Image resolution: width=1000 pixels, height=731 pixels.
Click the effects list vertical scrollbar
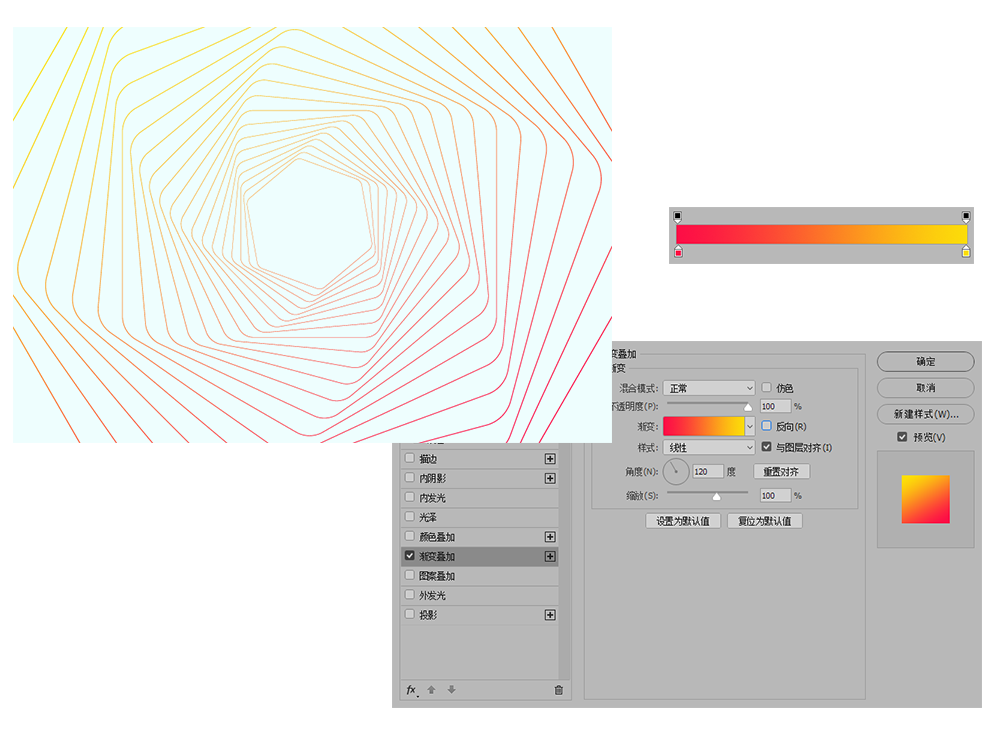[x=564, y=561]
